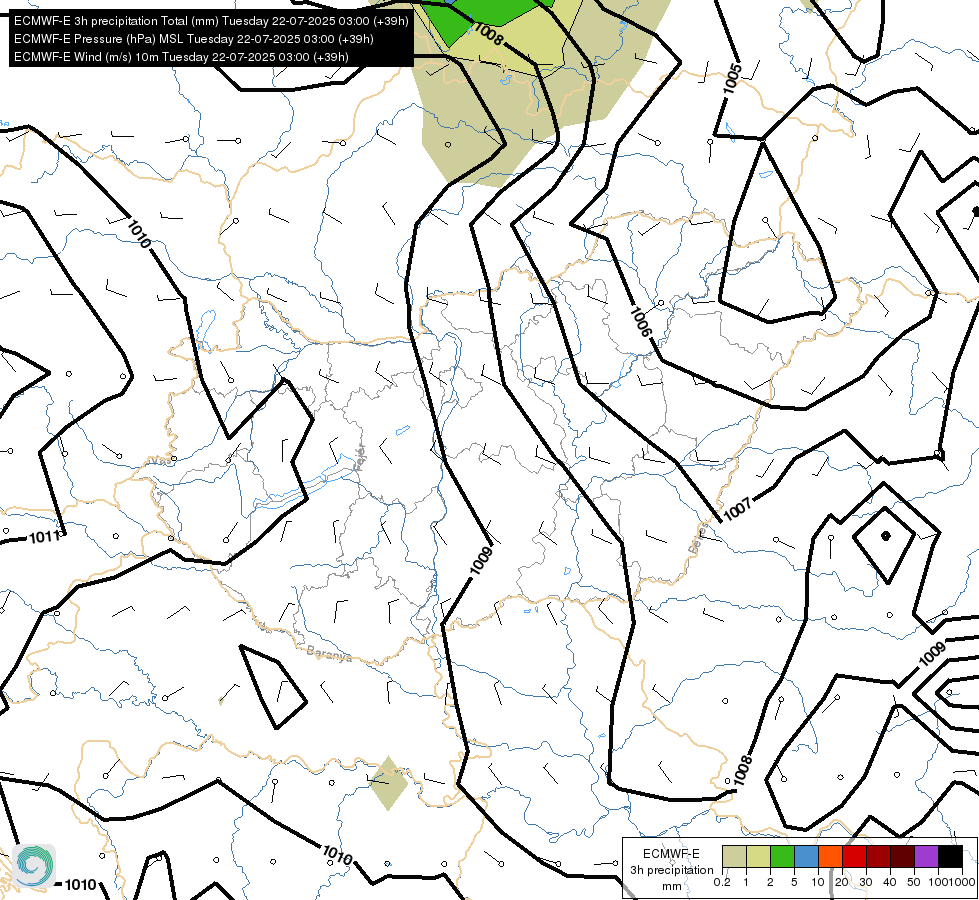Click the Fejér county label
The width and height of the screenshot is (979, 900).
tap(360, 458)
